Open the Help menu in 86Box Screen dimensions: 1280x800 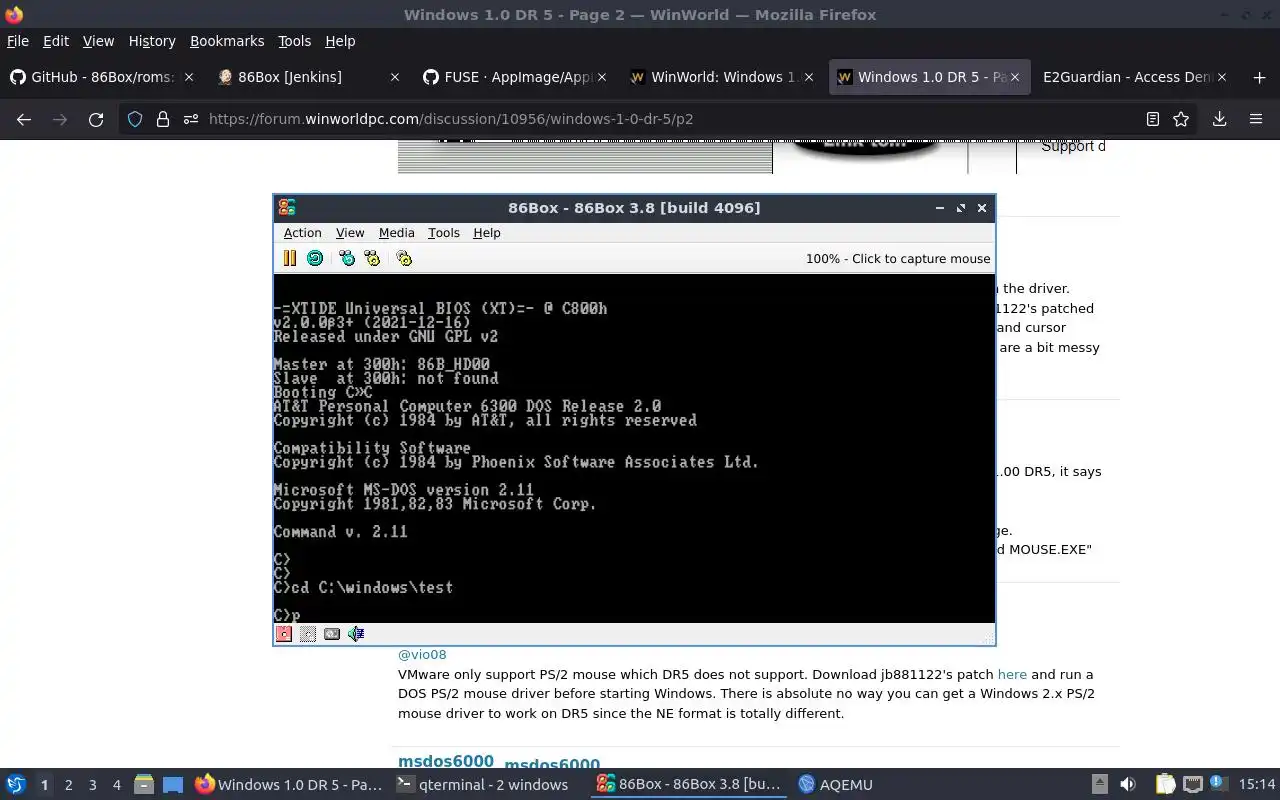(x=486, y=232)
